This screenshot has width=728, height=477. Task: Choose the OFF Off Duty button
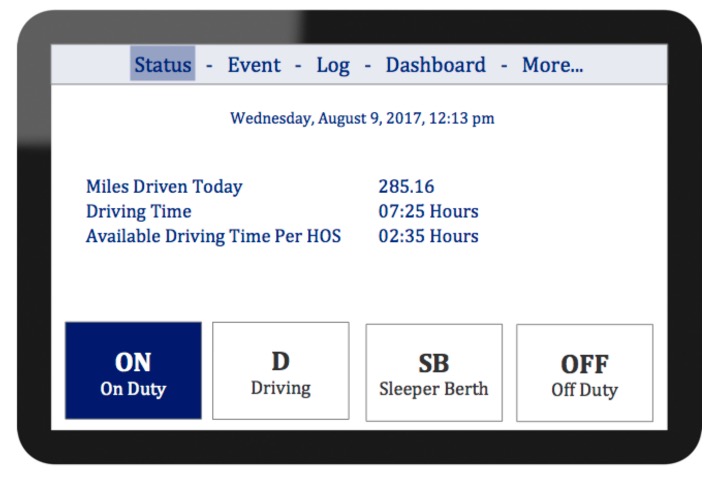(x=584, y=372)
